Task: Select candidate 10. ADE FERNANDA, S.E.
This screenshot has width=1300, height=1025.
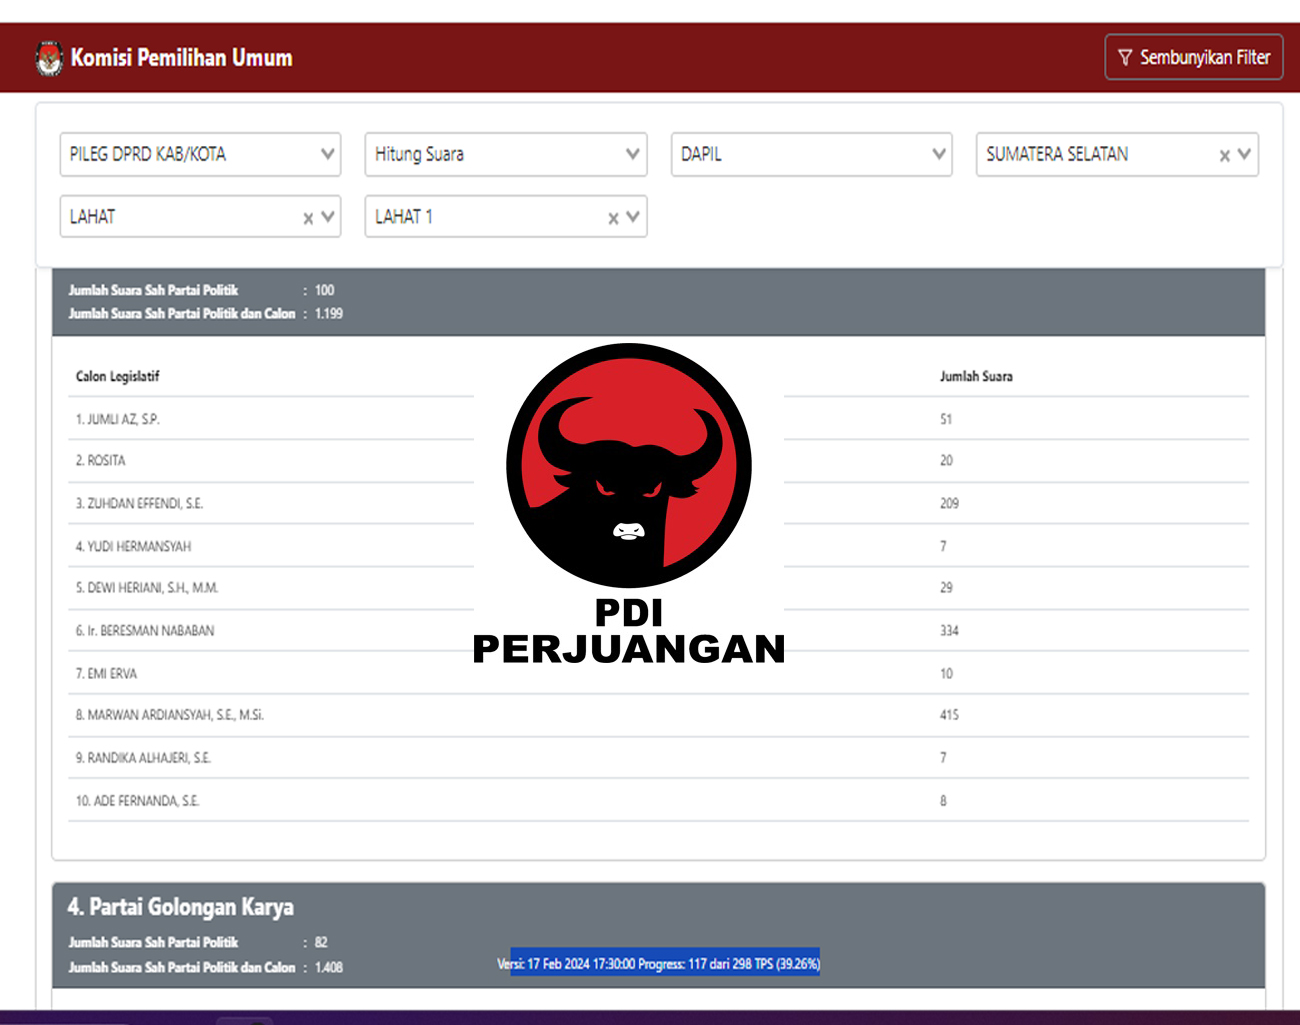Action: (137, 801)
